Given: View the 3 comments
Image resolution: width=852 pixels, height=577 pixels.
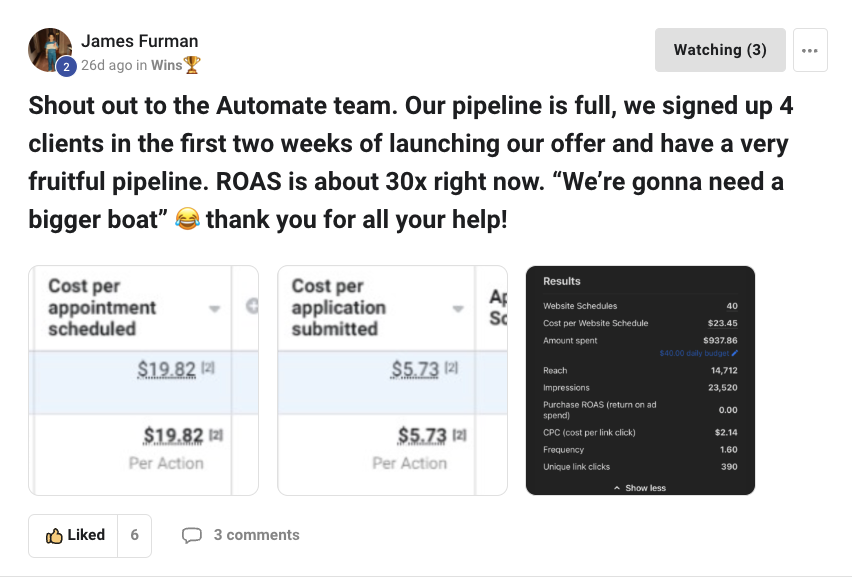Looking at the screenshot, I should [x=256, y=535].
